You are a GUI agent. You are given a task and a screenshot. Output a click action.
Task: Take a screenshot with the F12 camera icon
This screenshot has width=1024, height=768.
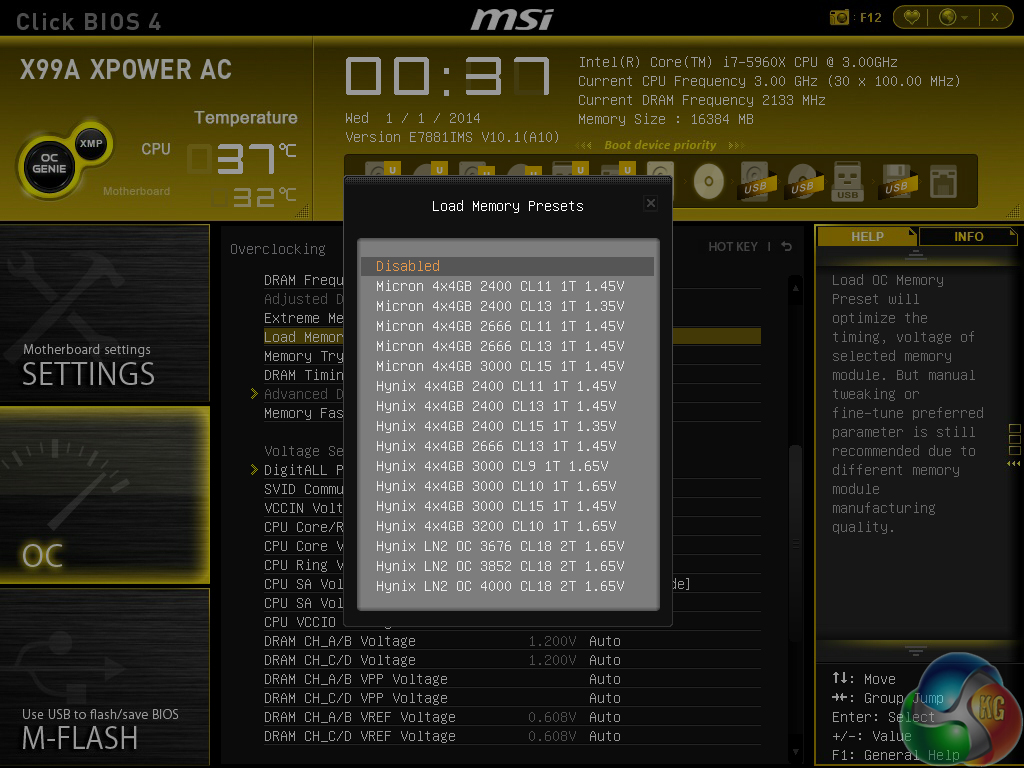(839, 17)
